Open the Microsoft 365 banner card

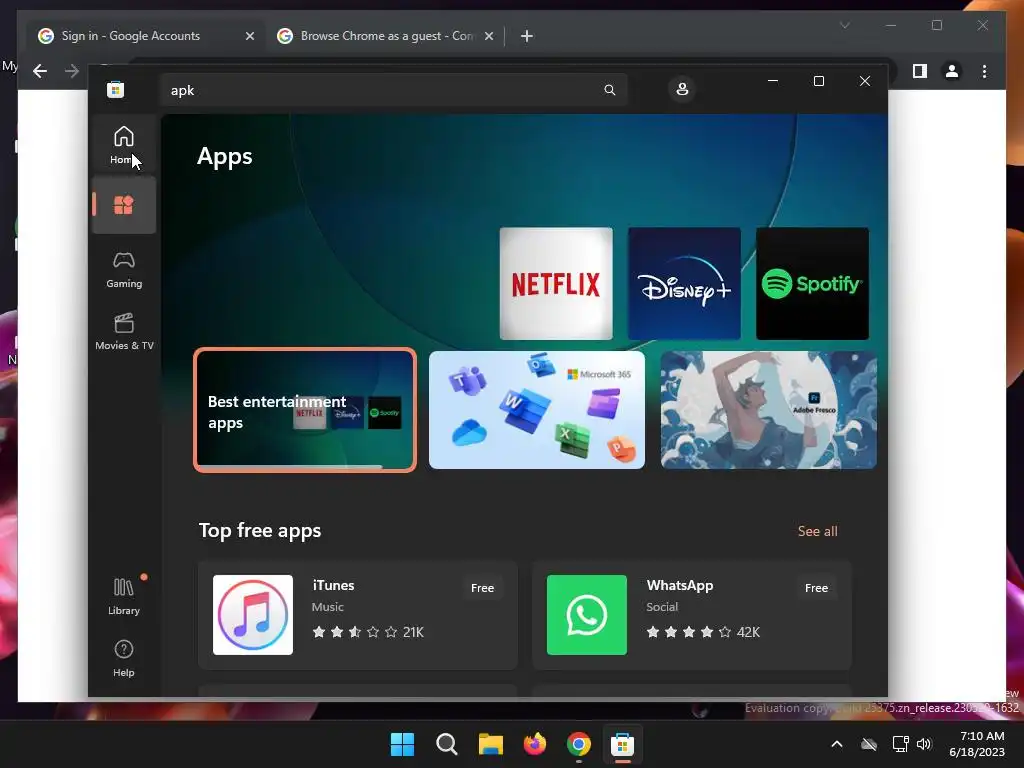pyautogui.click(x=536, y=410)
